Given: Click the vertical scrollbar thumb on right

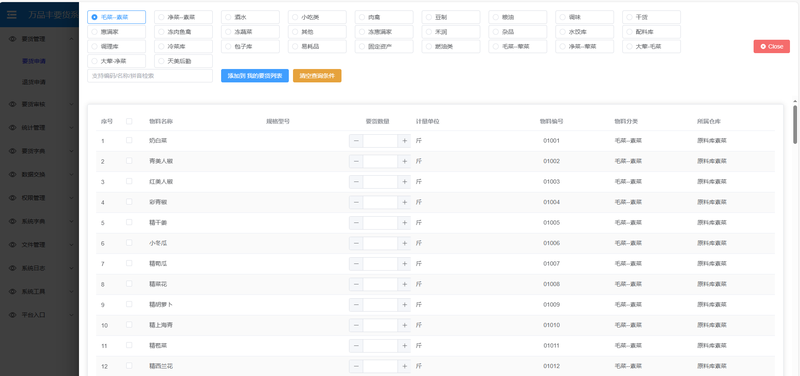Looking at the screenshot, I should [795, 124].
